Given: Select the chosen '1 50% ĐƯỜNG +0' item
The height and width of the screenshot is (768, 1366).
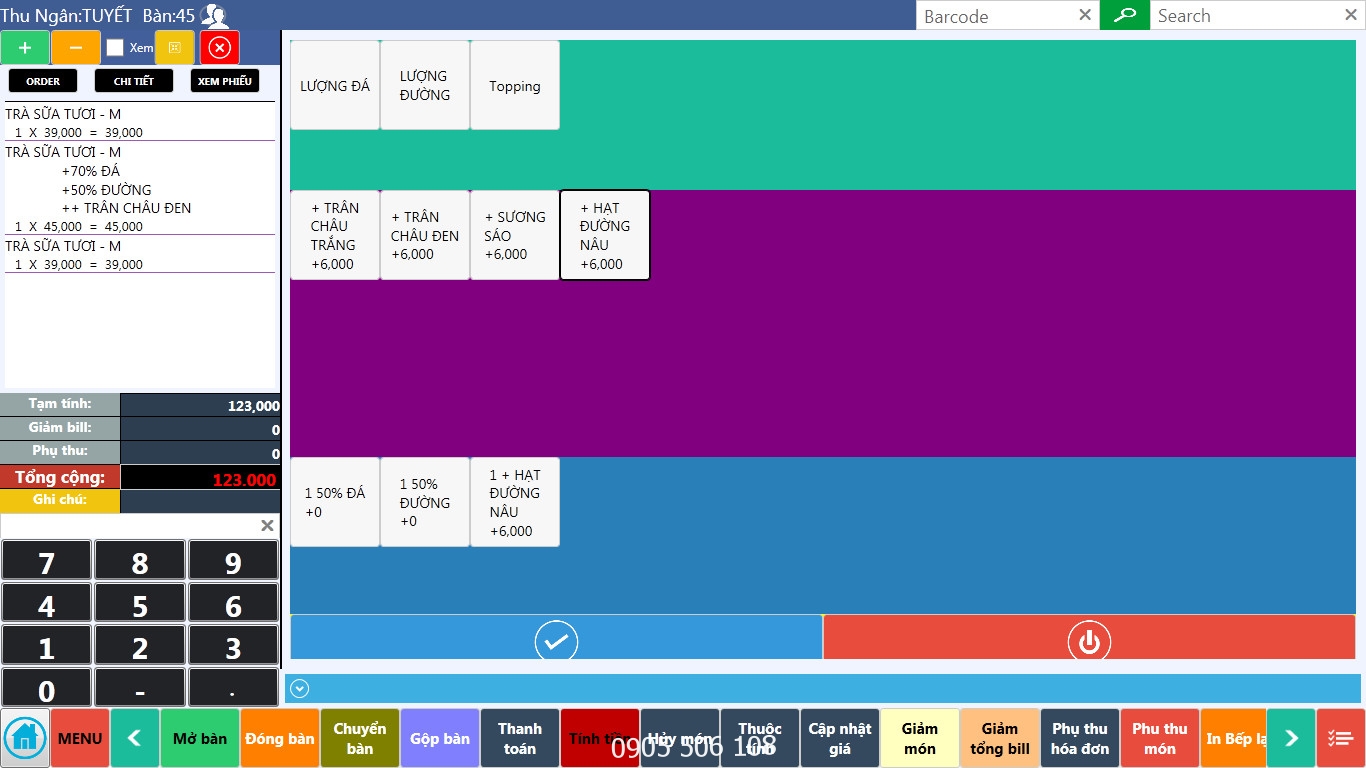Looking at the screenshot, I should (x=425, y=502).
